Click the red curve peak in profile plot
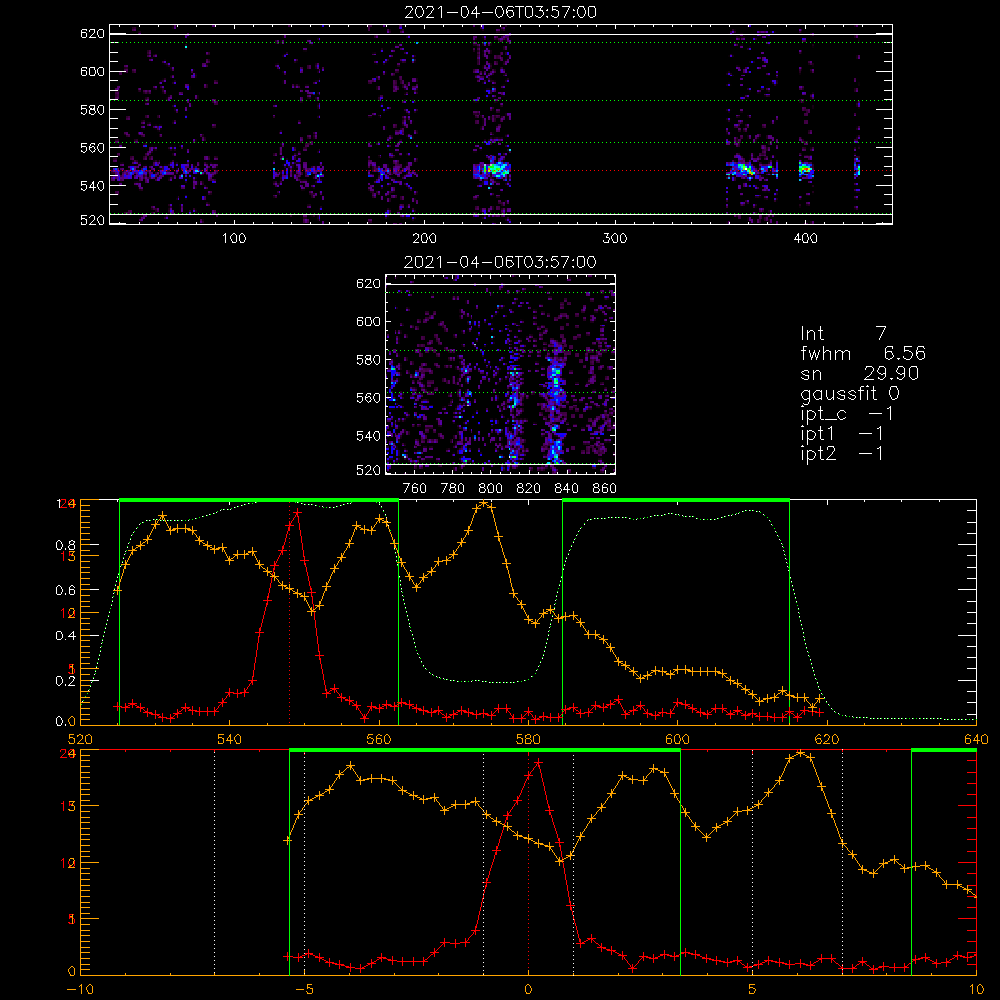 tap(297, 512)
